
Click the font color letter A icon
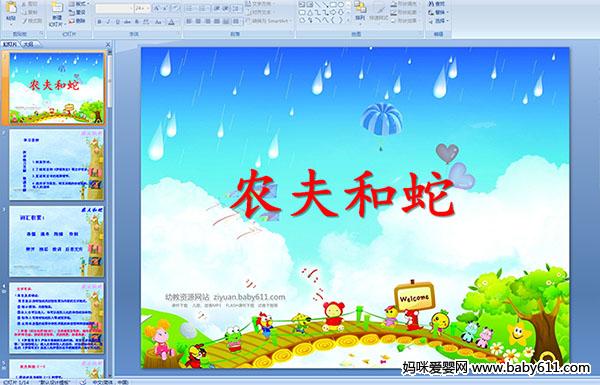pyautogui.click(x=171, y=22)
